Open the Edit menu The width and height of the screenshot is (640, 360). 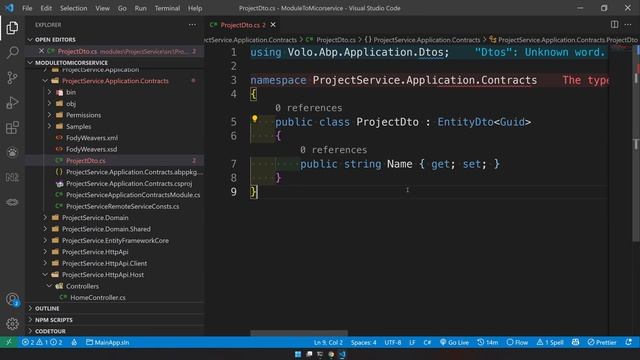46,8
